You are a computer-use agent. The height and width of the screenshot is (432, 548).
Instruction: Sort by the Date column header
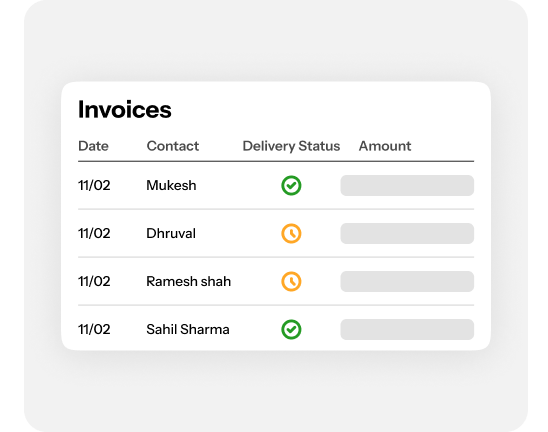coord(93,146)
